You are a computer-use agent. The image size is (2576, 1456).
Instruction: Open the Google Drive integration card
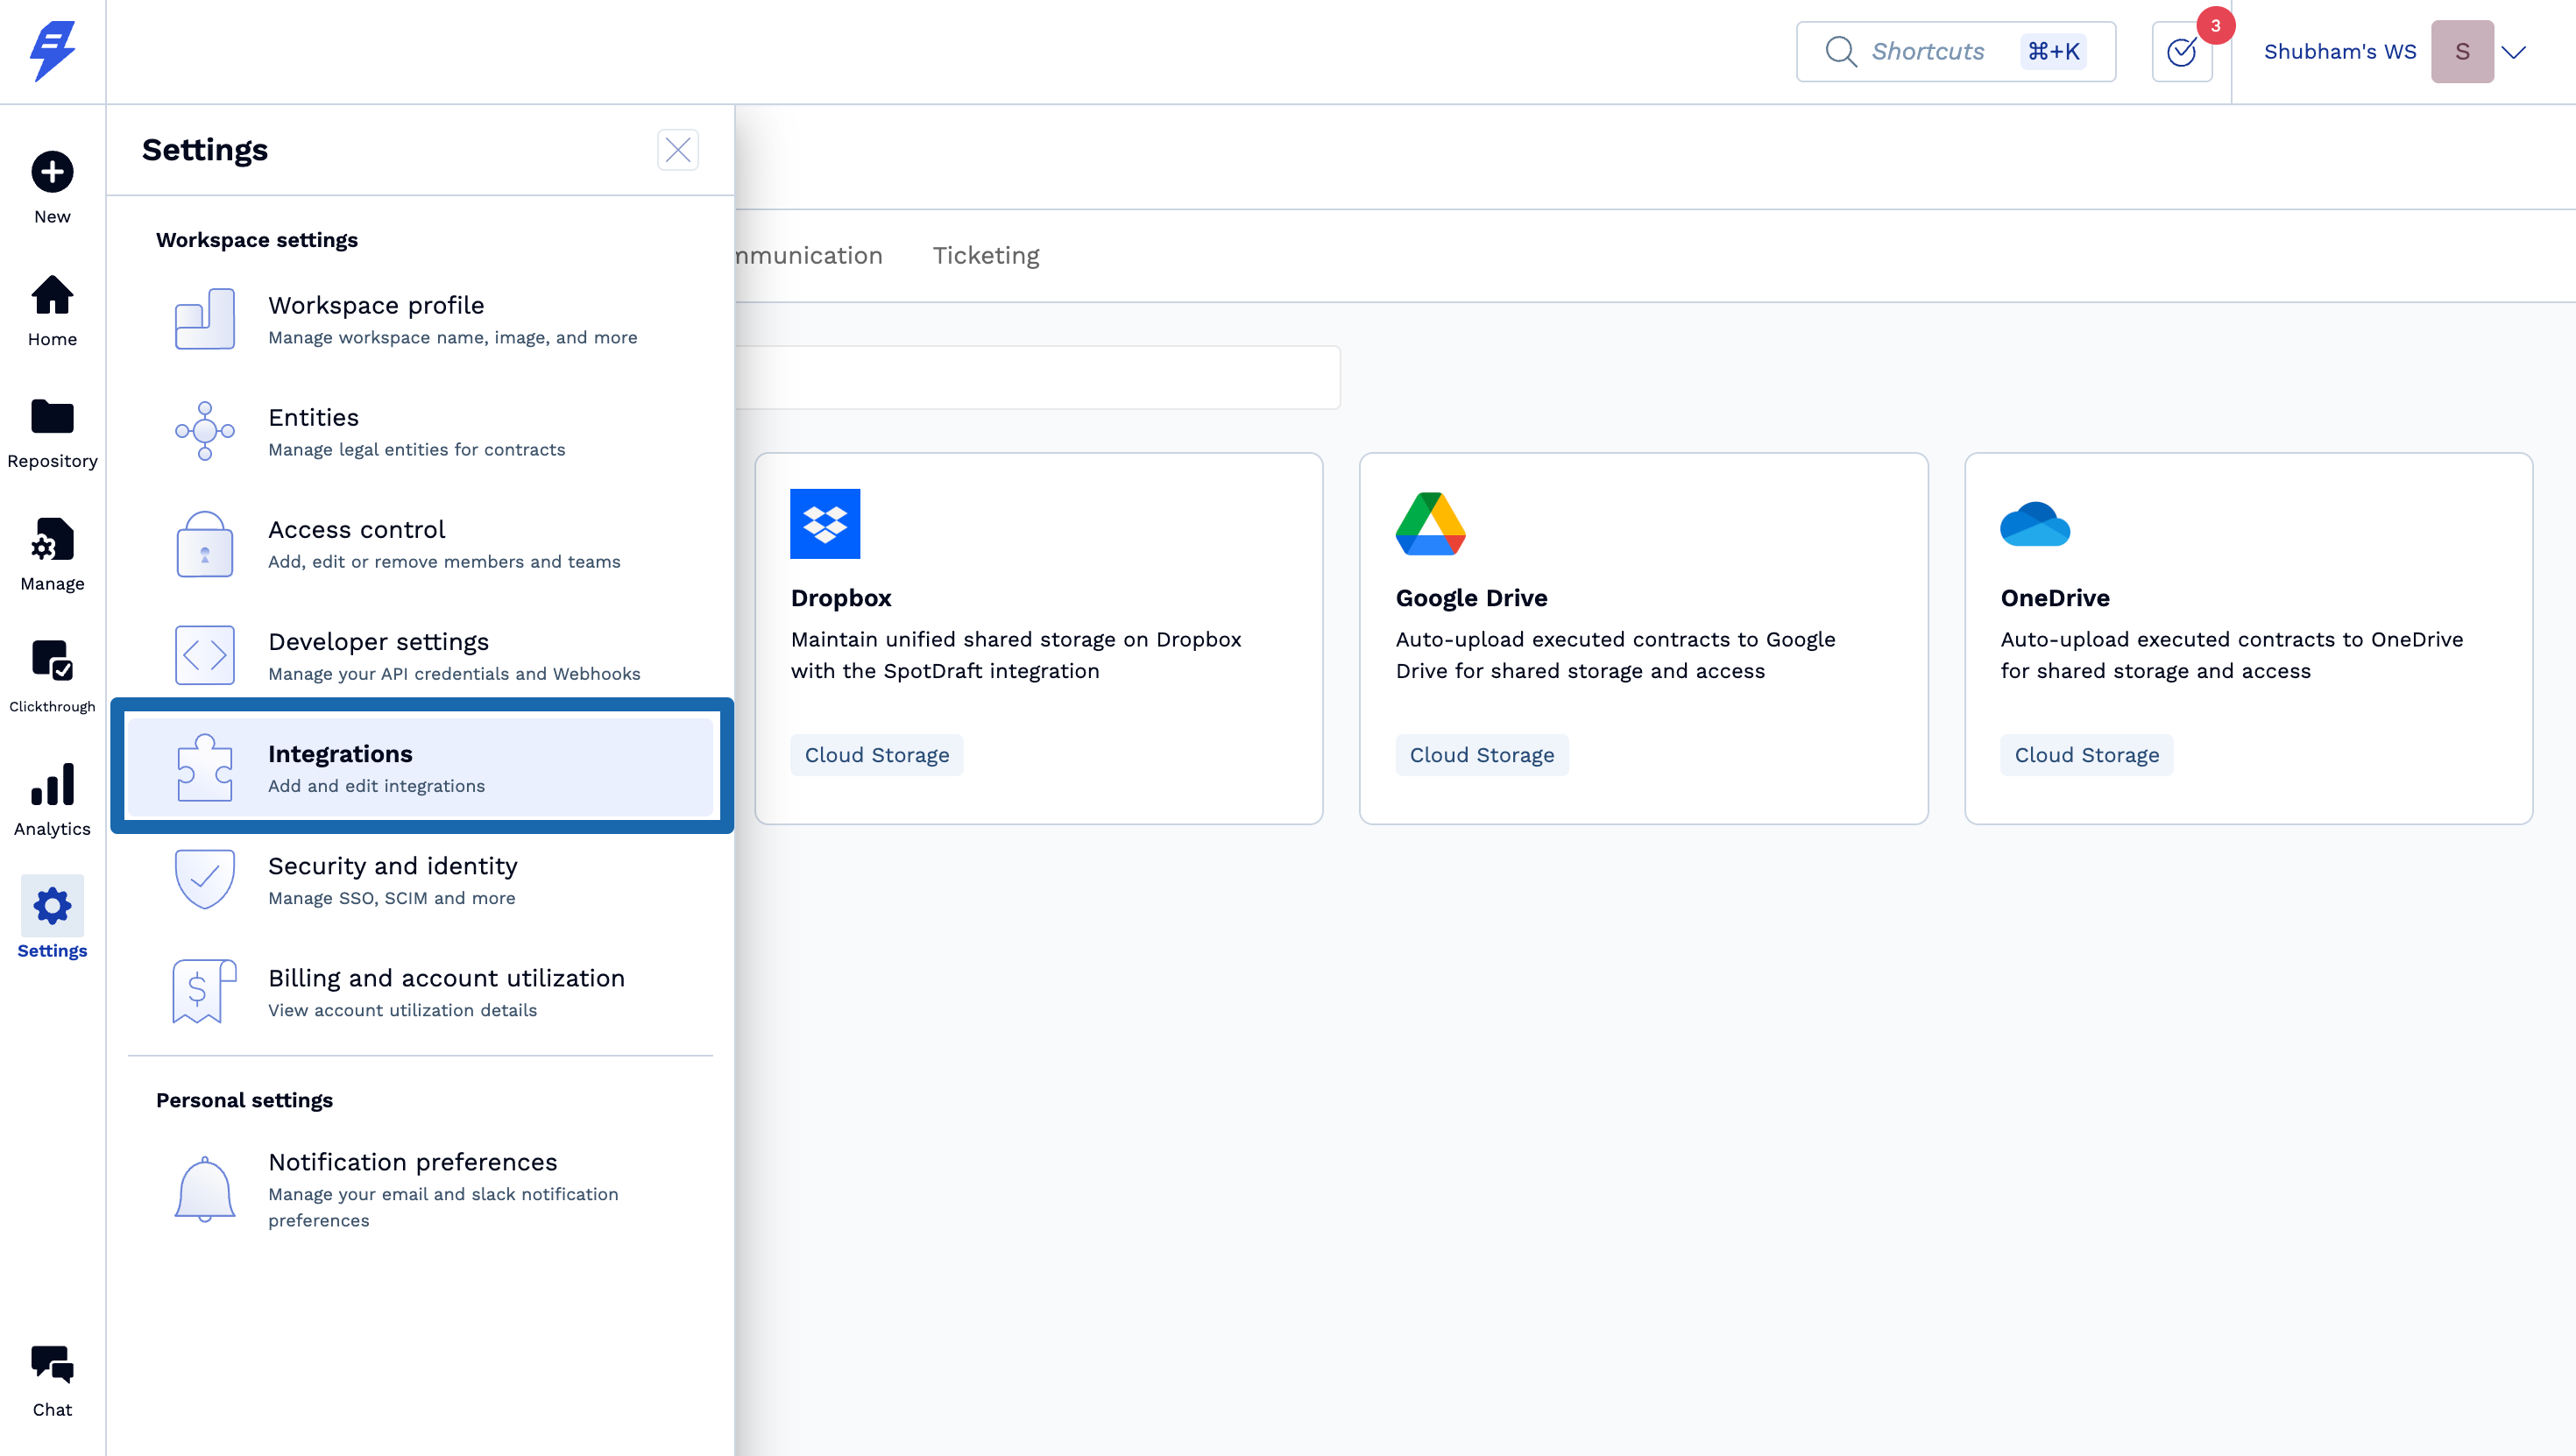click(1643, 637)
